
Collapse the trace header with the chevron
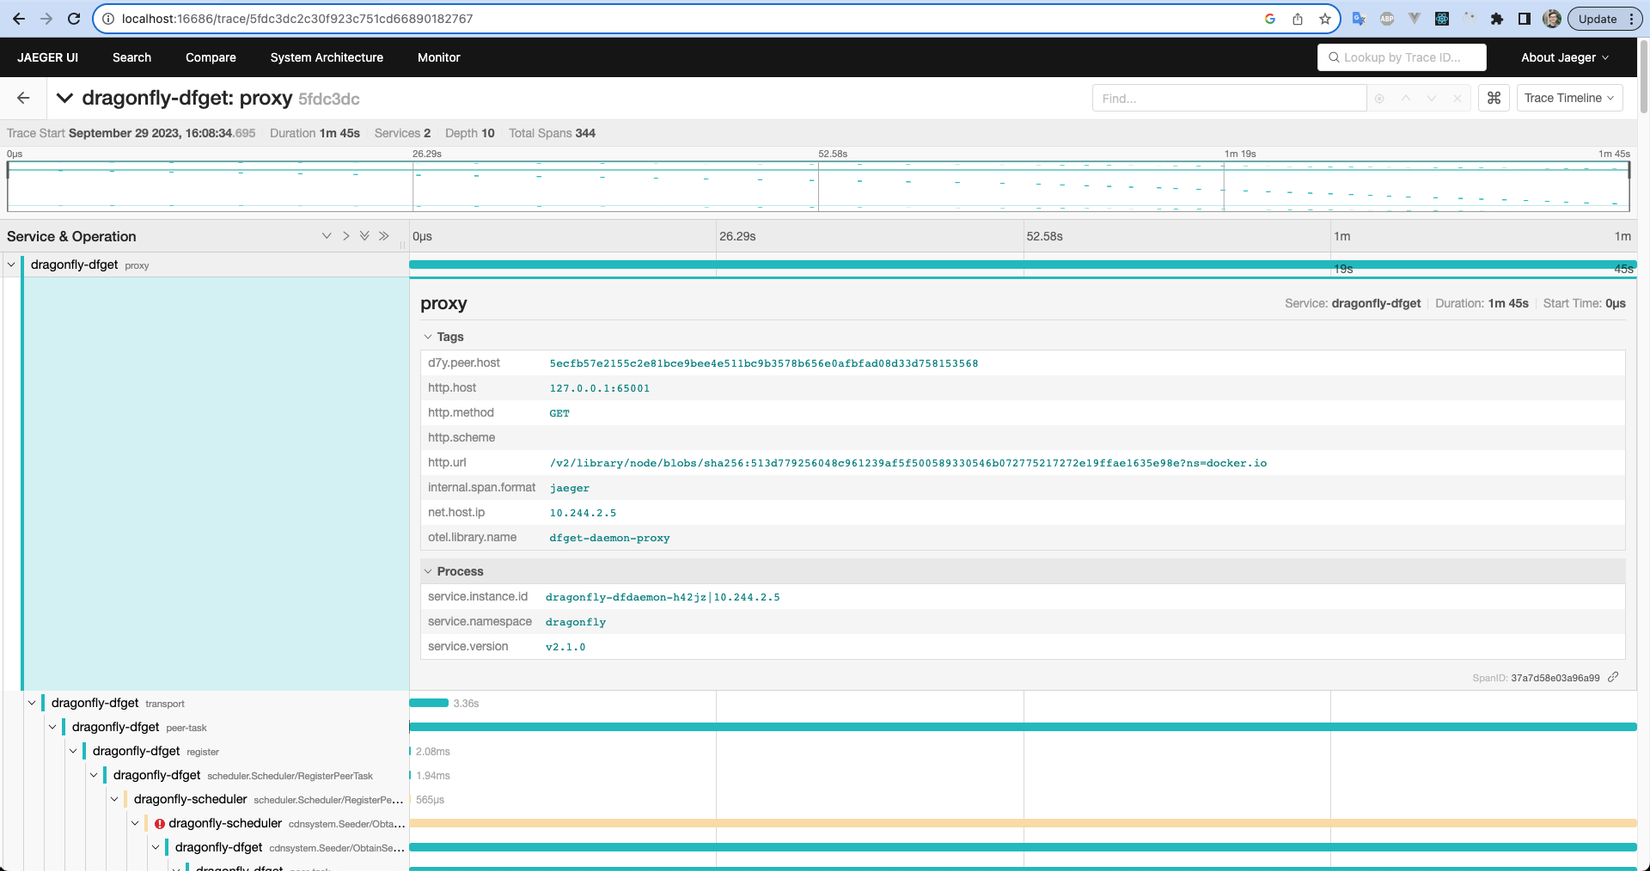pos(65,98)
